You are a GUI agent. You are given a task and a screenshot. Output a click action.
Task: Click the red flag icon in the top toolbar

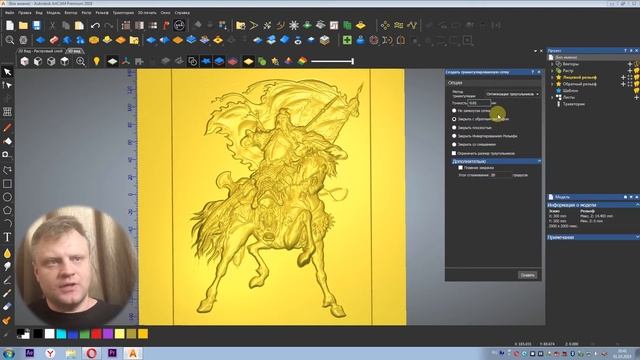click(x=166, y=25)
